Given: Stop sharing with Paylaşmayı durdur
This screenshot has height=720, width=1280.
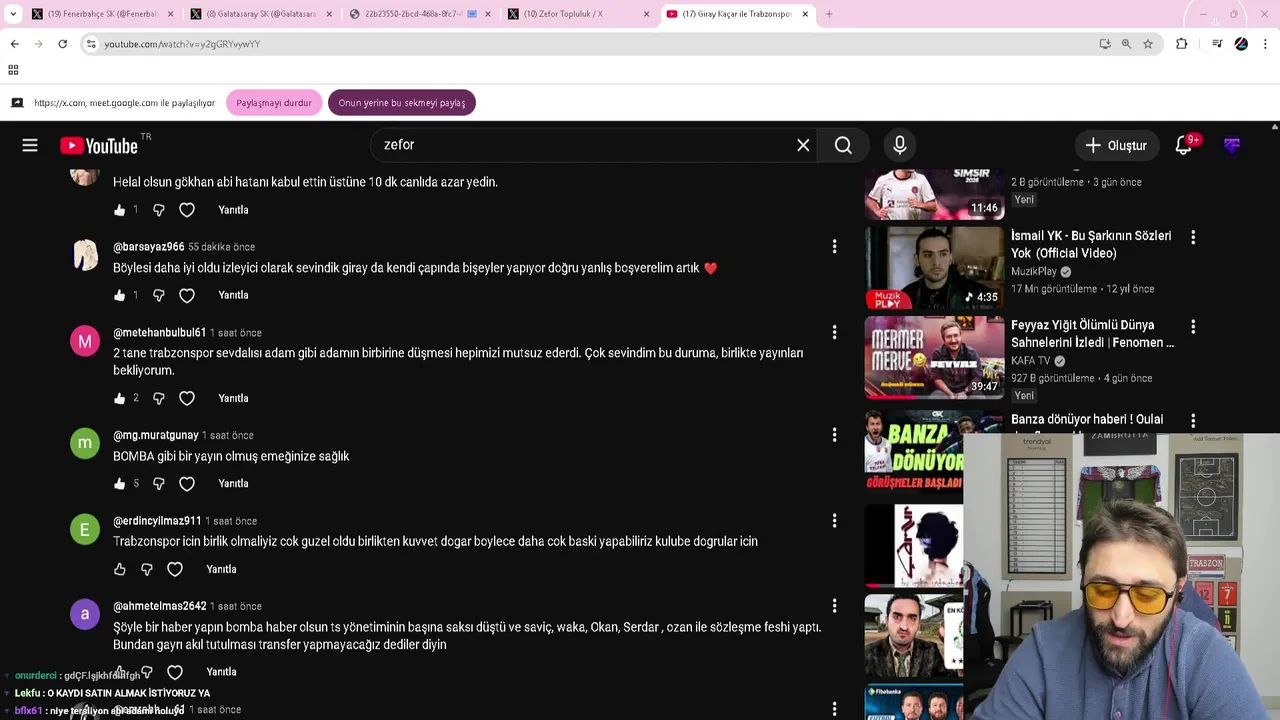Looking at the screenshot, I should [x=274, y=103].
